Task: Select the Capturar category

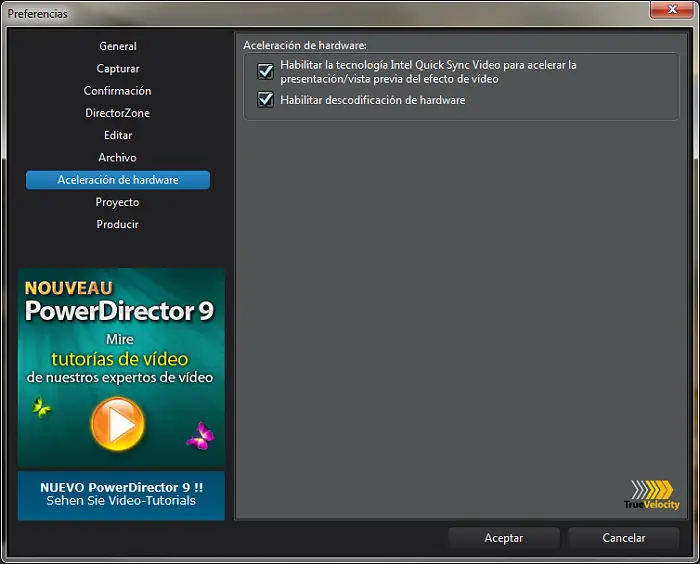Action: [x=118, y=68]
